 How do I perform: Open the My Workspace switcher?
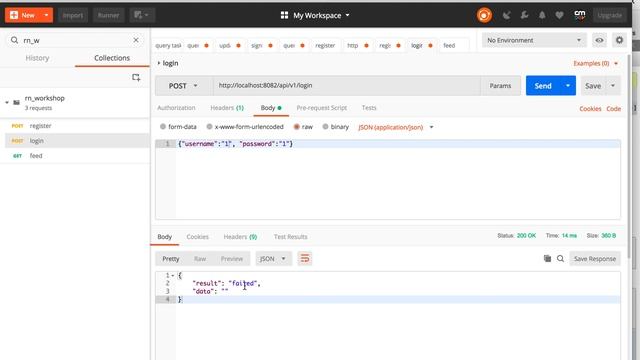coord(315,15)
